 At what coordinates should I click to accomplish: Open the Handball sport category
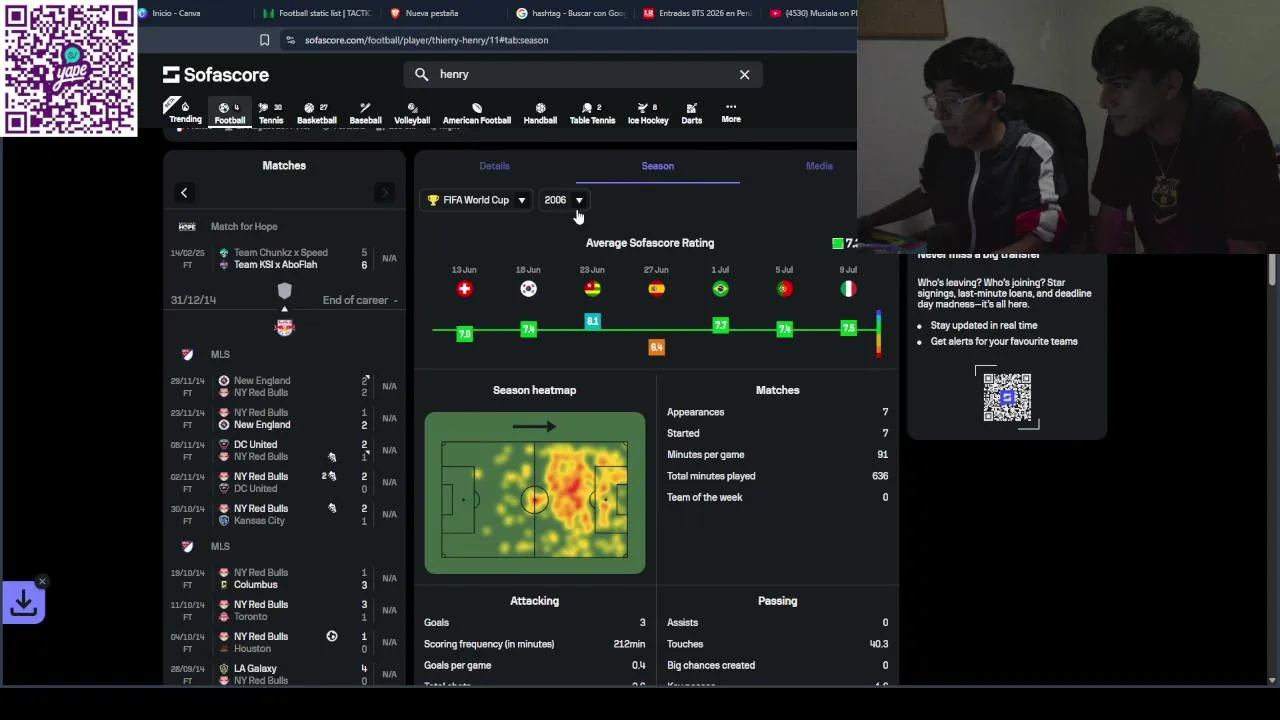coord(540,112)
